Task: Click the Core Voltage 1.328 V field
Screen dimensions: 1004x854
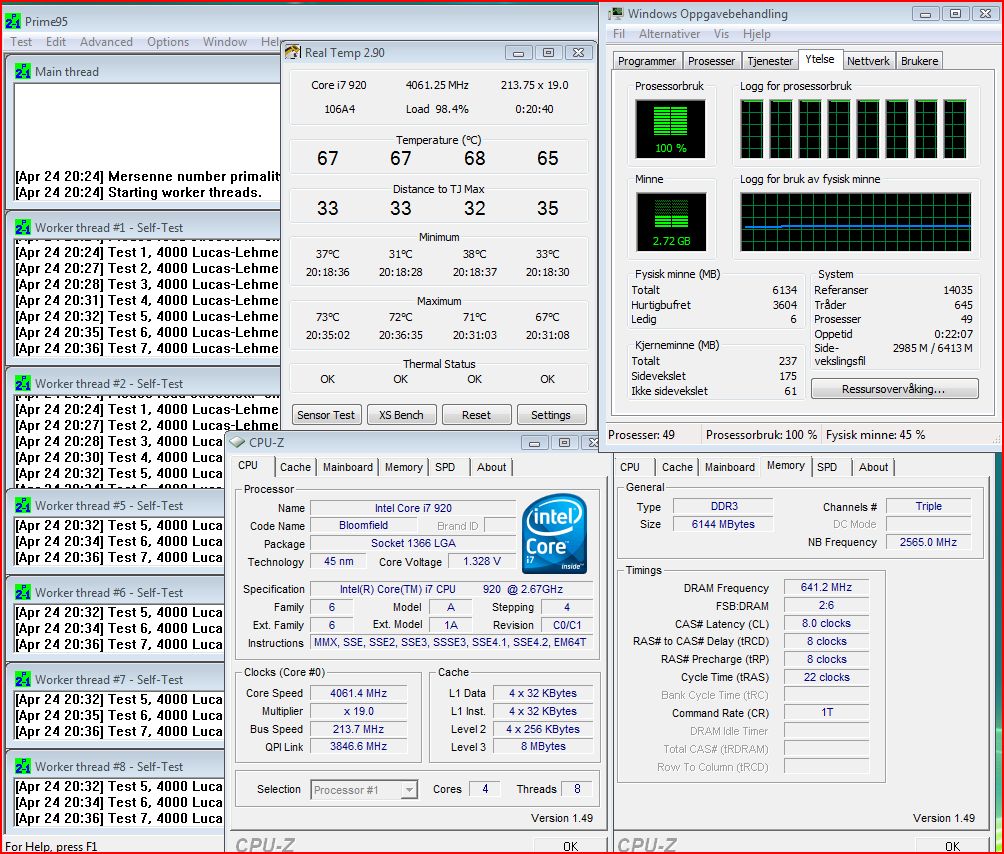Action: 482,561
